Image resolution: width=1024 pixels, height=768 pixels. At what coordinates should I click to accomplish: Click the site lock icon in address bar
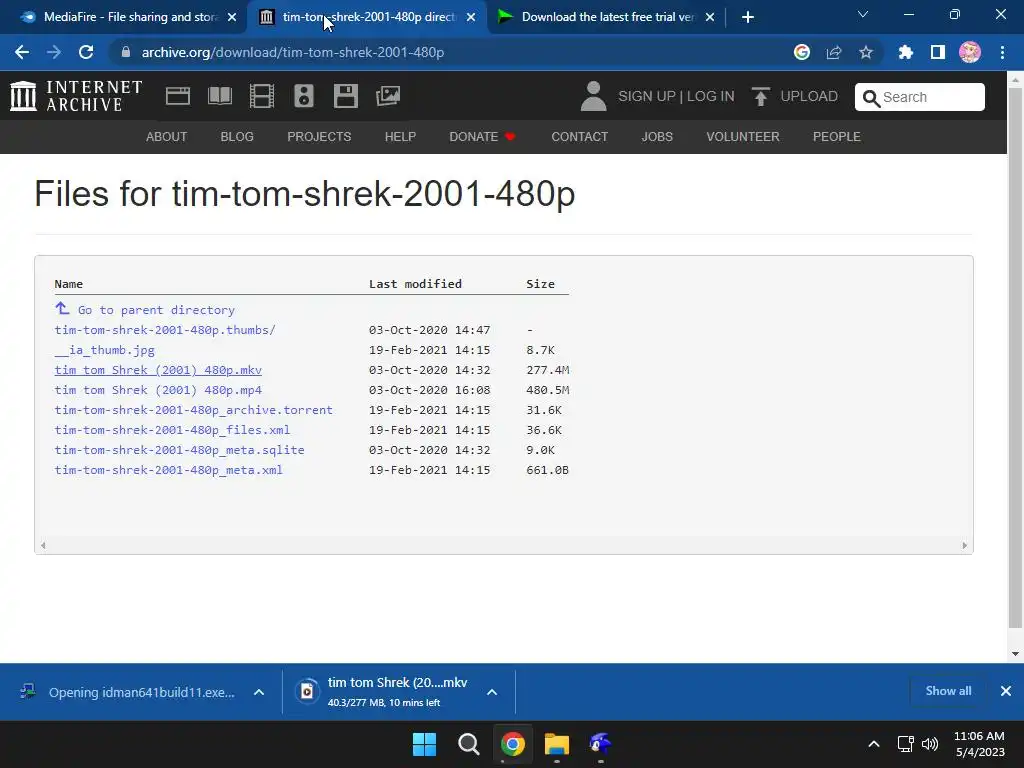click(126, 52)
